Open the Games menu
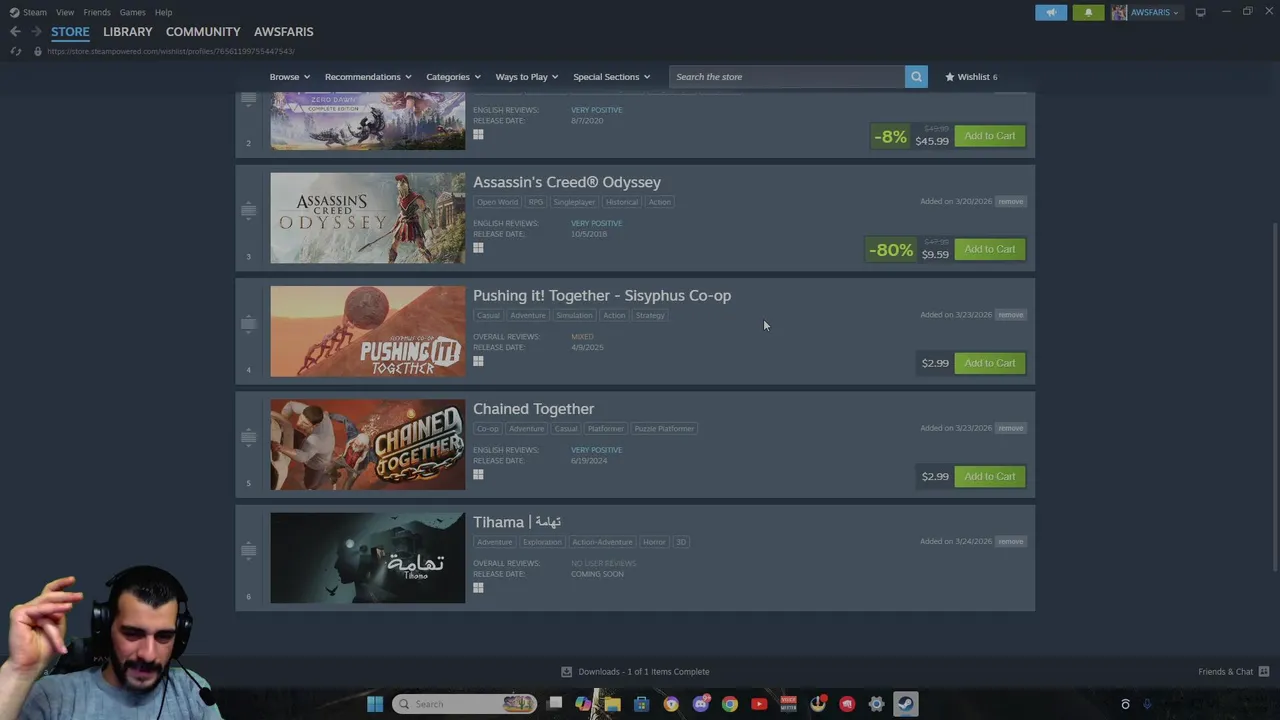The width and height of the screenshot is (1280, 720). (x=132, y=12)
